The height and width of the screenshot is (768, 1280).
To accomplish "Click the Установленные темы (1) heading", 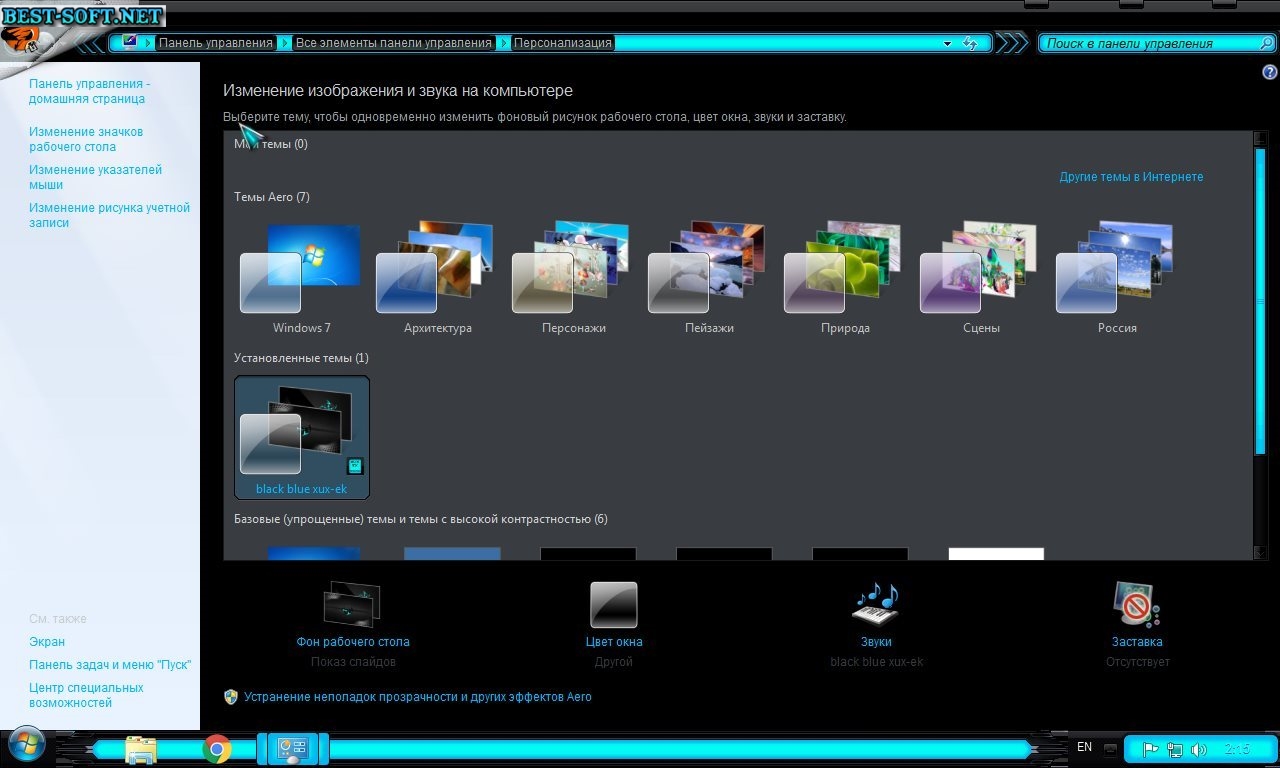I will (x=301, y=358).
